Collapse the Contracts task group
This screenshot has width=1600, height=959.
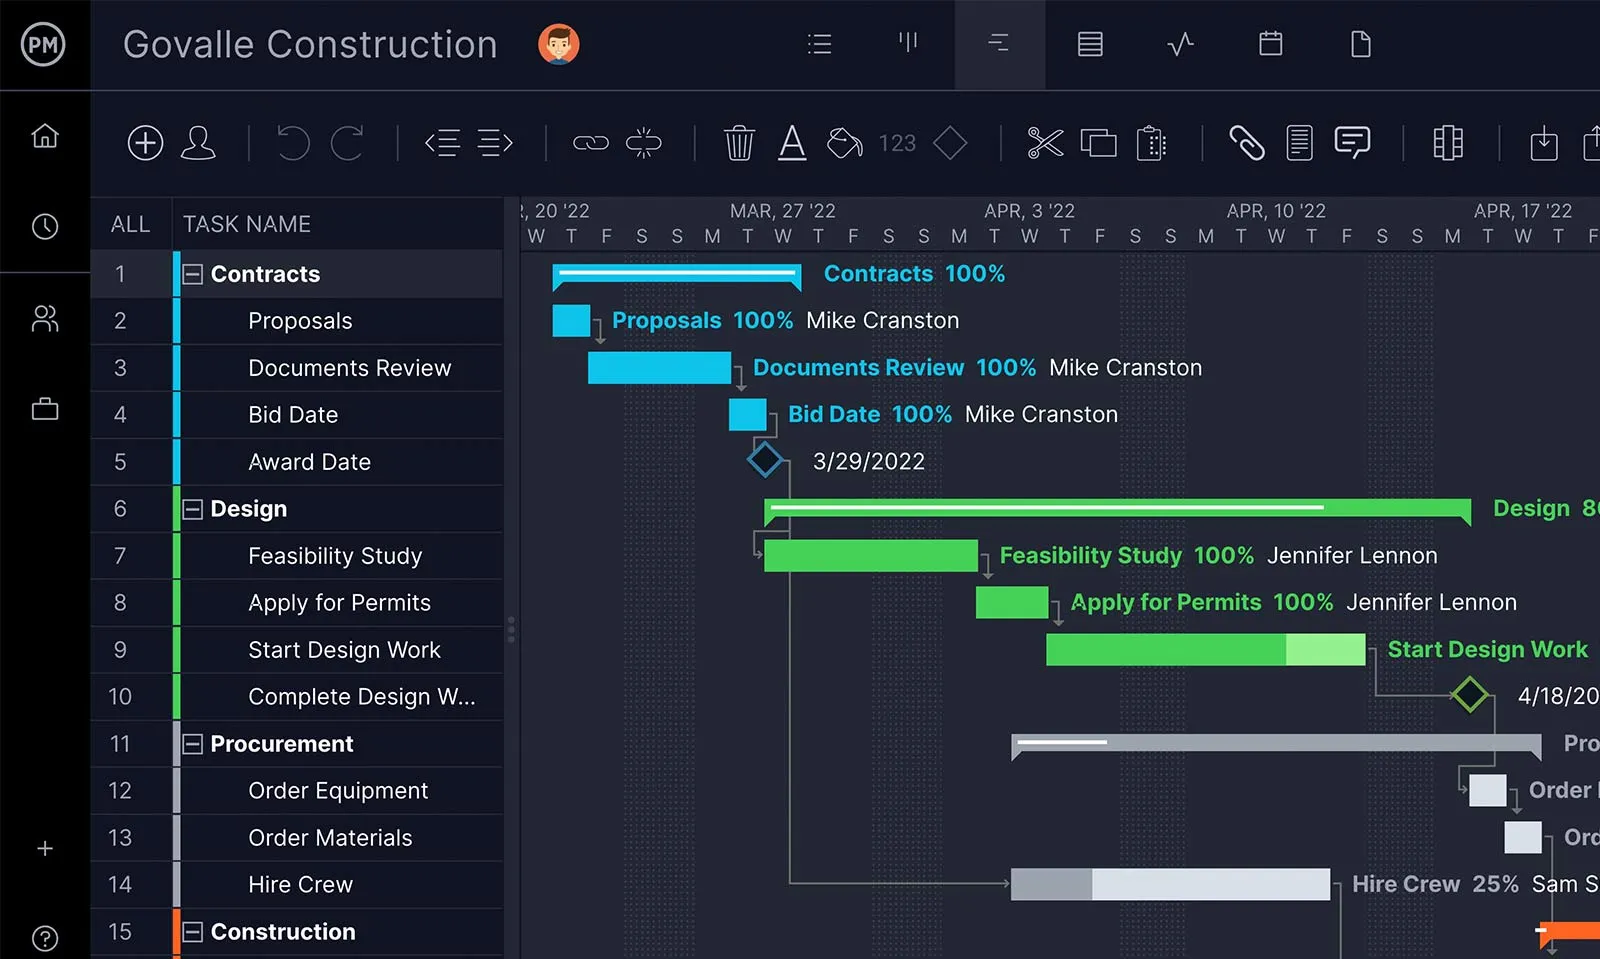click(191, 273)
